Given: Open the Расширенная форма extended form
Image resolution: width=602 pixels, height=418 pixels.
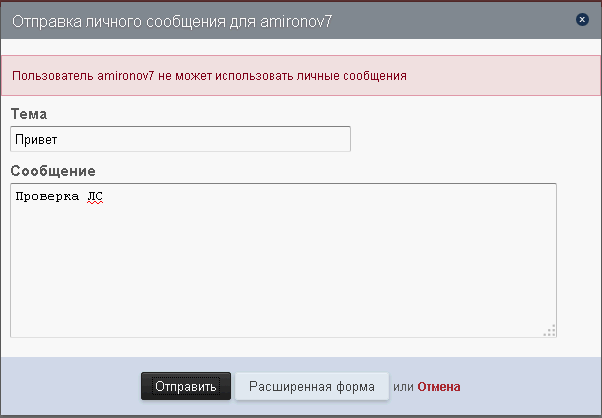Looking at the screenshot, I should click(x=312, y=386).
